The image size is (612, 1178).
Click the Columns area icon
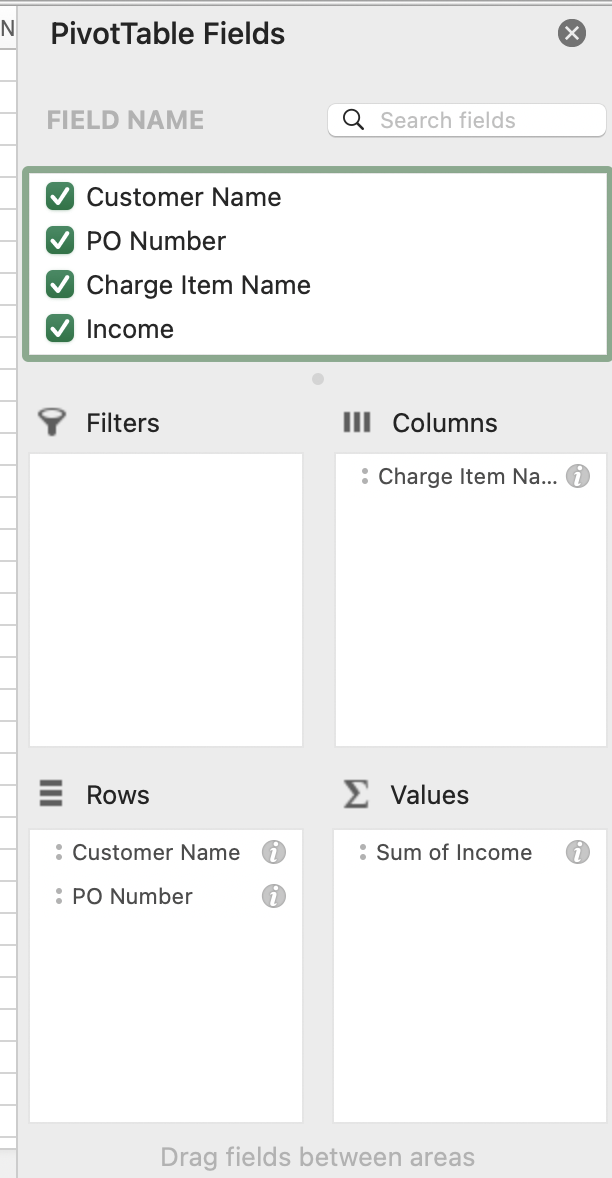click(356, 422)
